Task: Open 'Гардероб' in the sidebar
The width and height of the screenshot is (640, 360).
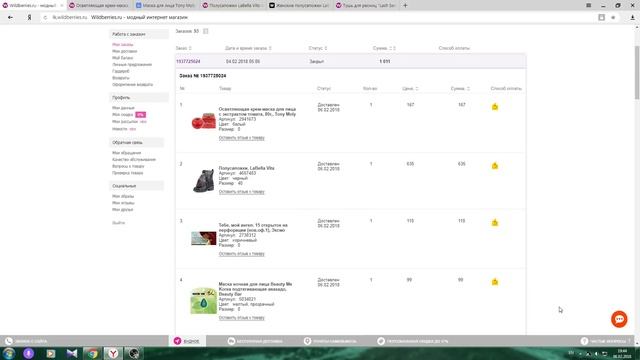Action: coord(120,71)
